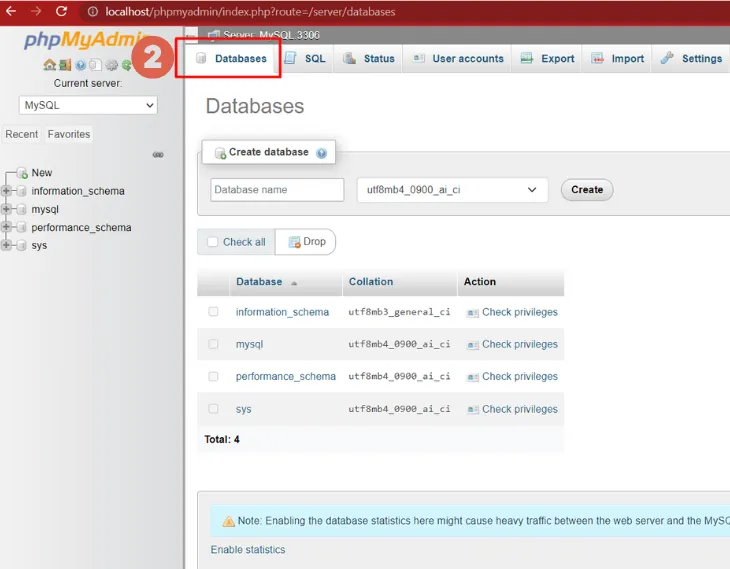This screenshot has width=730, height=569.
Task: Open mysql link in the databases table
Action: tap(249, 345)
